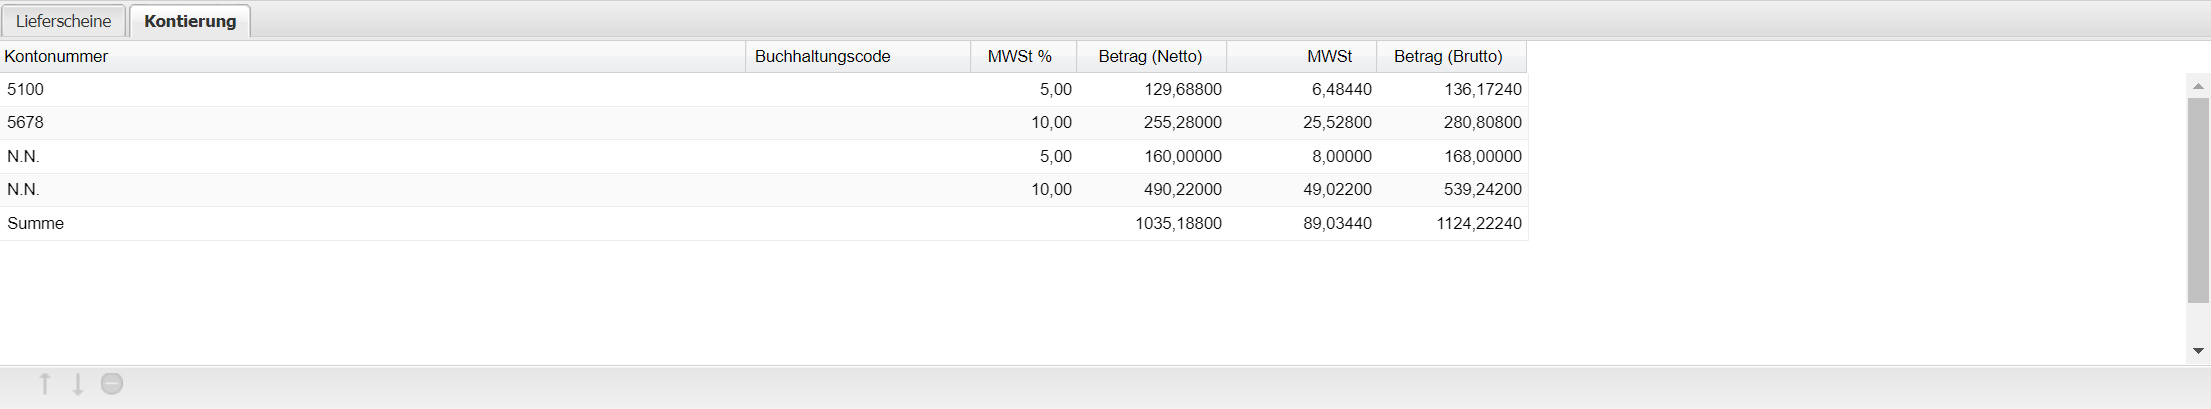Switch to the Lieferscheine tab

(x=64, y=21)
